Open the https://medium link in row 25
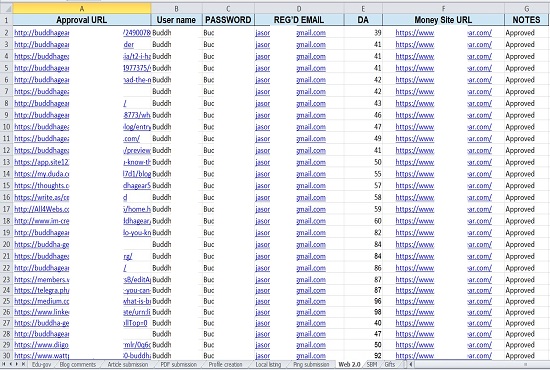Viewport: 550px width, 370px height. tap(42, 301)
